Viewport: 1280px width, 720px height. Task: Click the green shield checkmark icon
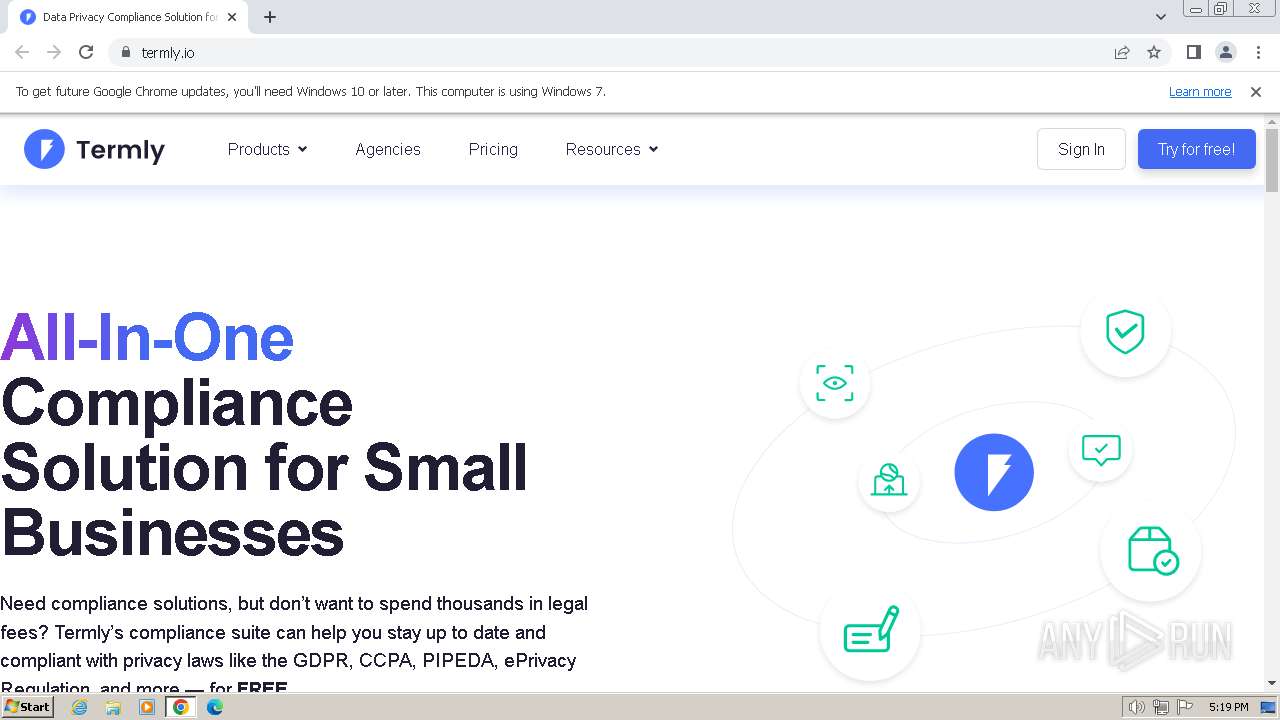1125,332
